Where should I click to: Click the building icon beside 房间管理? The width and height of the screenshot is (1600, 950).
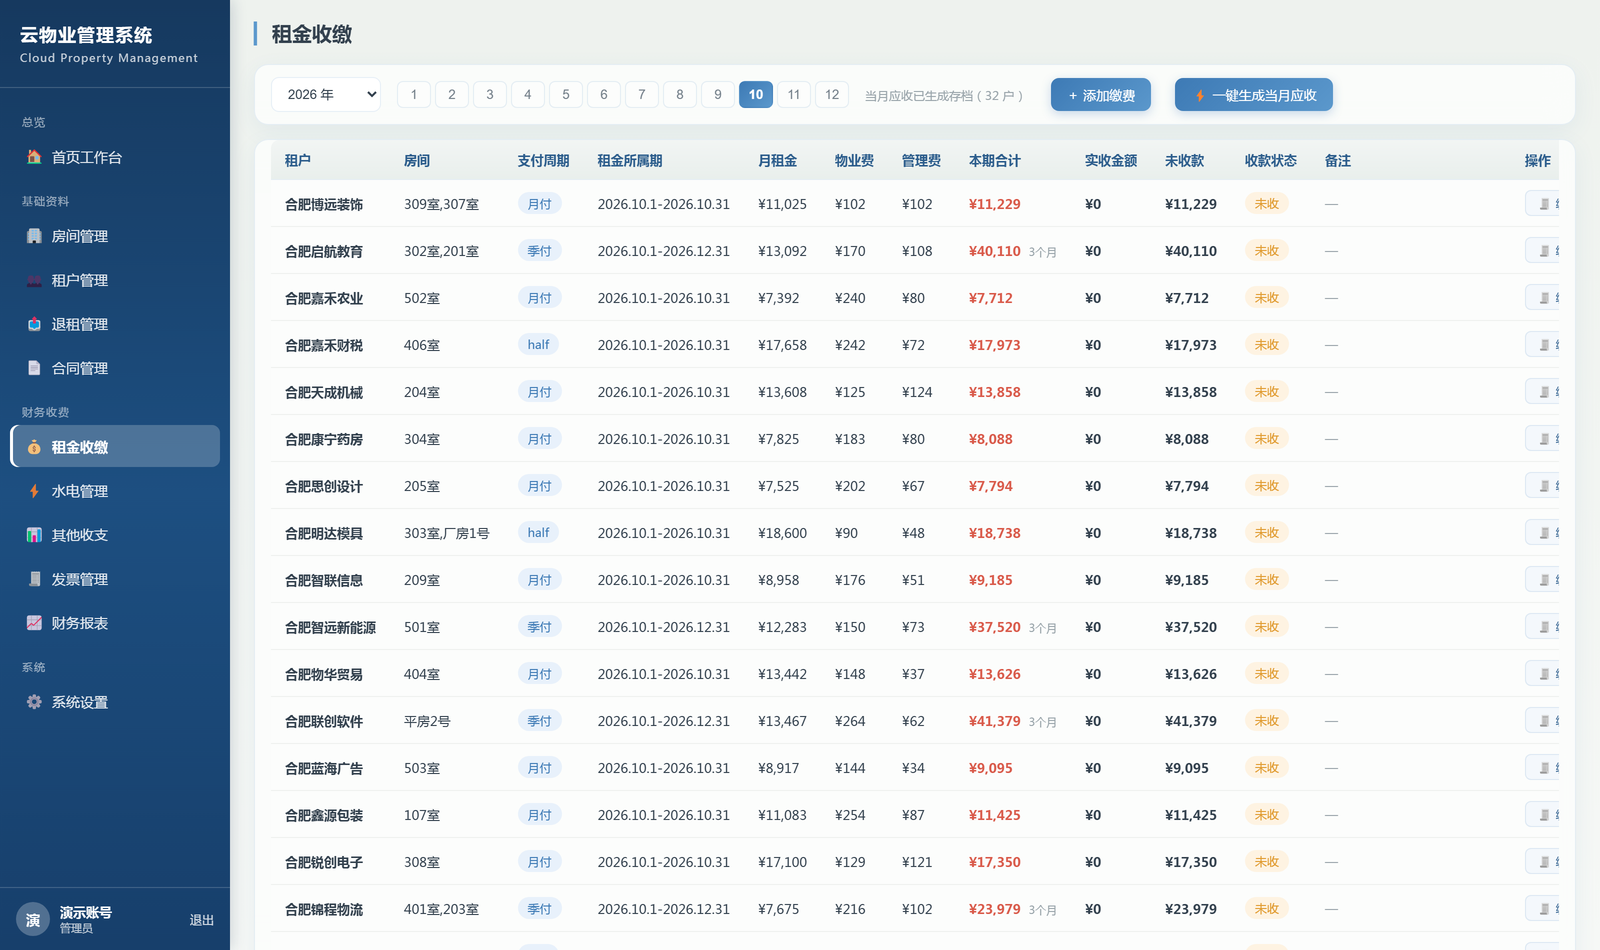coord(34,236)
